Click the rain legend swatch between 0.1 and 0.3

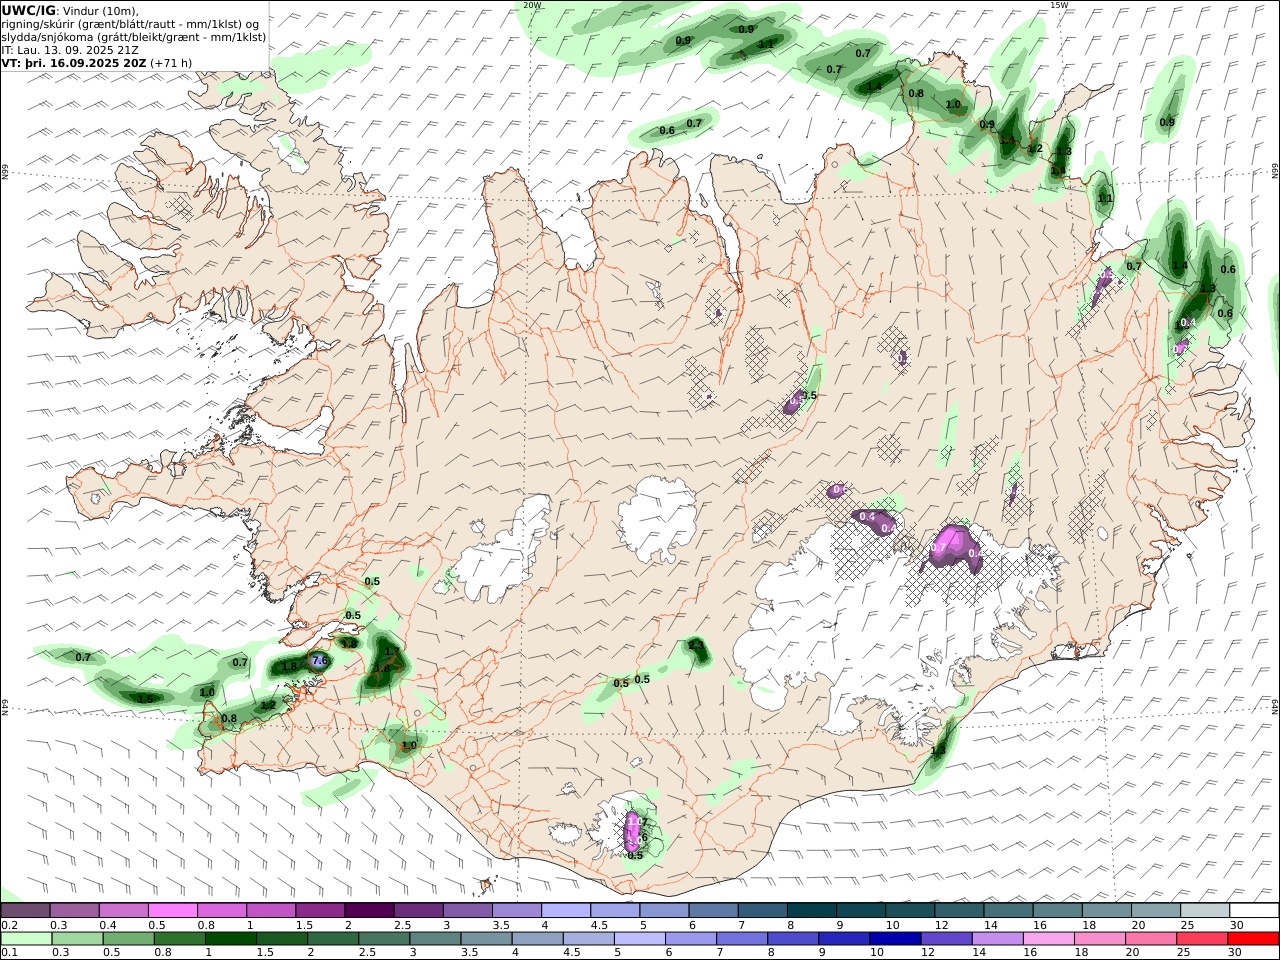click(26, 939)
